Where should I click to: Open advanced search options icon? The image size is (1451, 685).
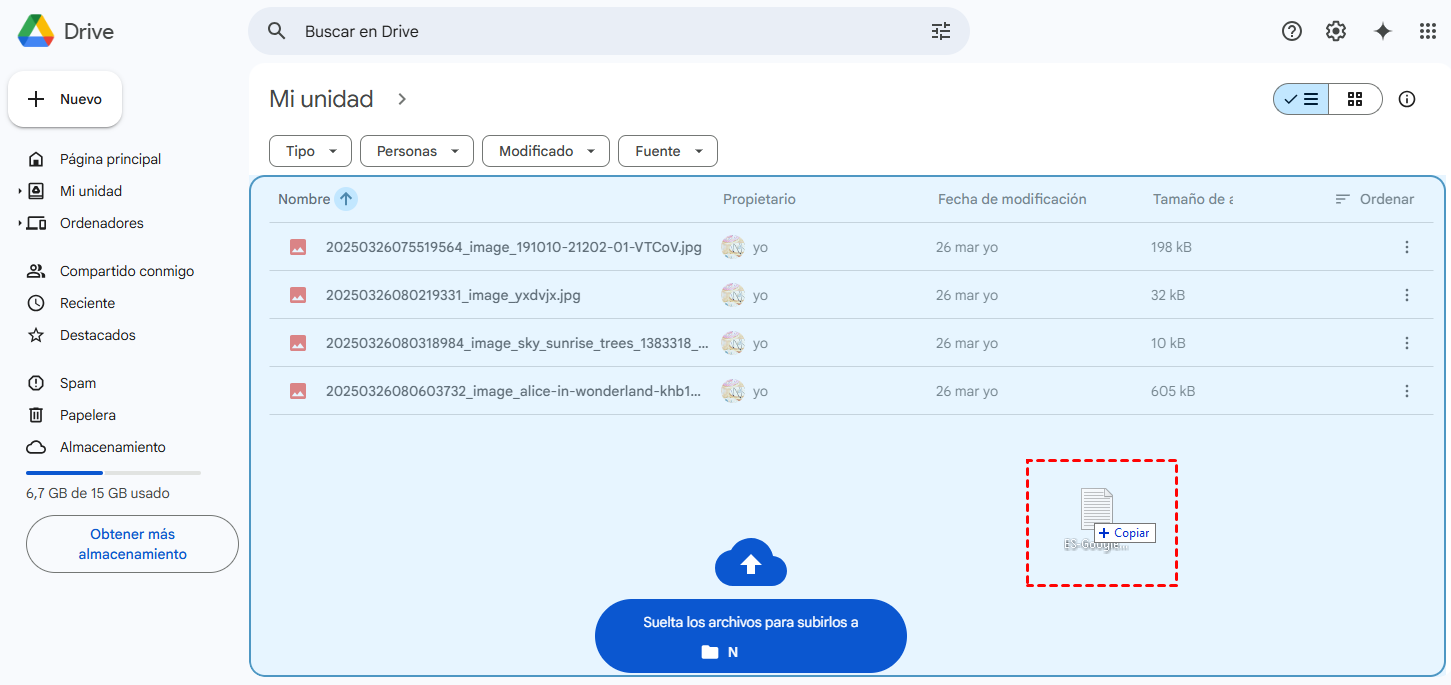(941, 31)
